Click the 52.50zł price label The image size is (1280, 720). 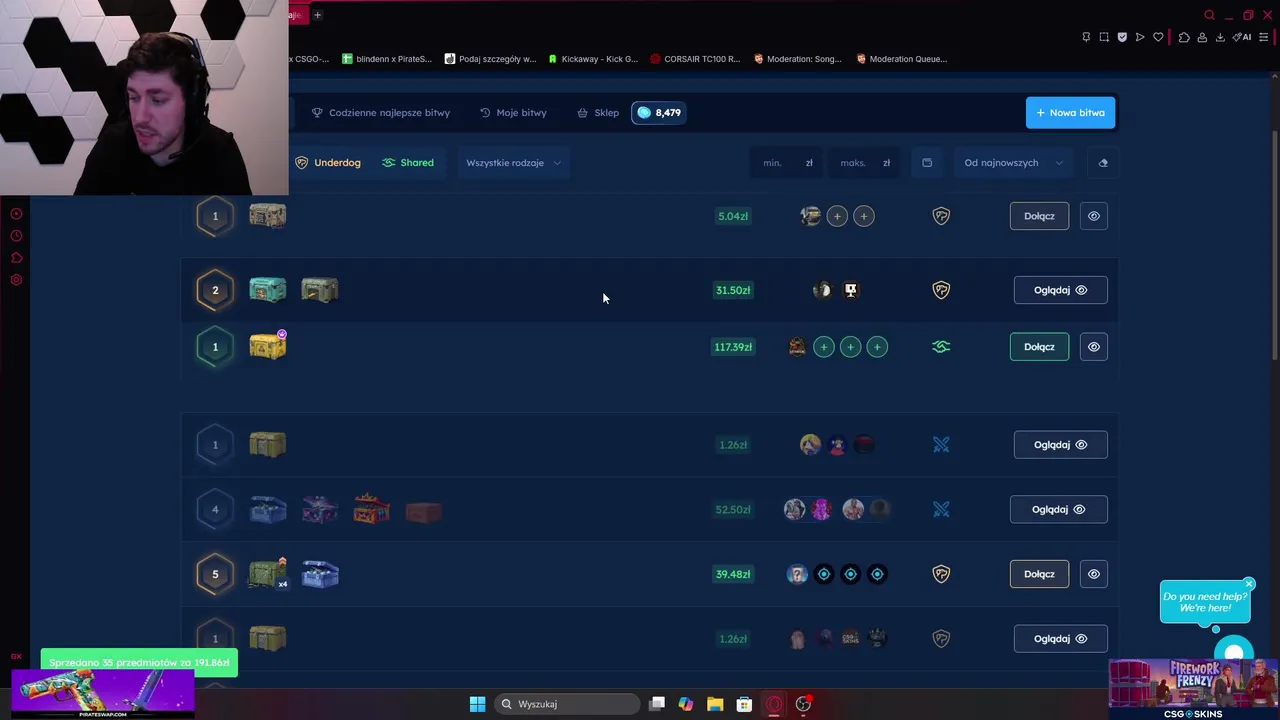pyautogui.click(x=733, y=509)
